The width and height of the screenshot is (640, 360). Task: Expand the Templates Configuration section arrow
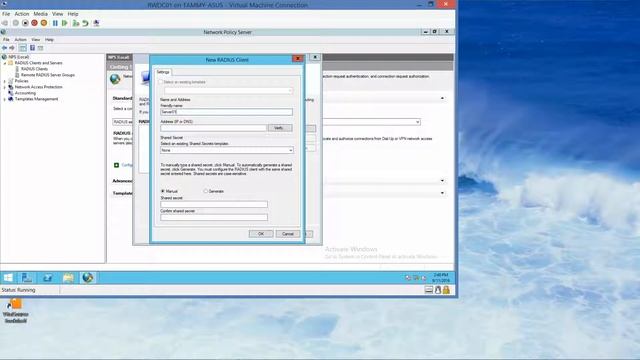click(442, 193)
